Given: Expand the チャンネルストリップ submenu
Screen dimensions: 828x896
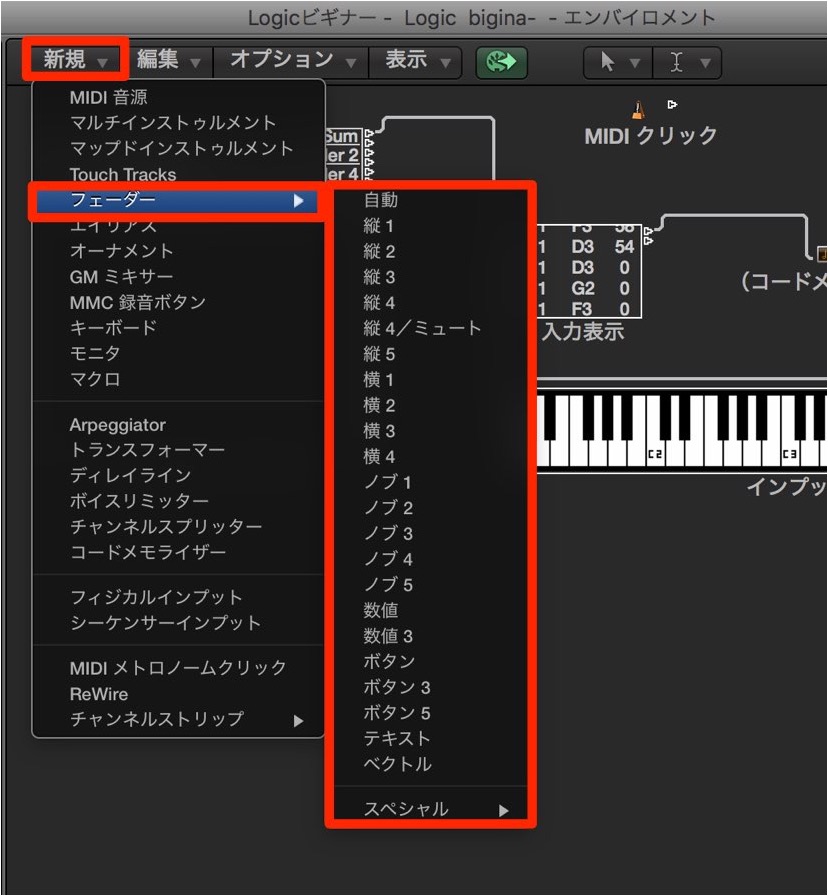Looking at the screenshot, I should coord(178,719).
